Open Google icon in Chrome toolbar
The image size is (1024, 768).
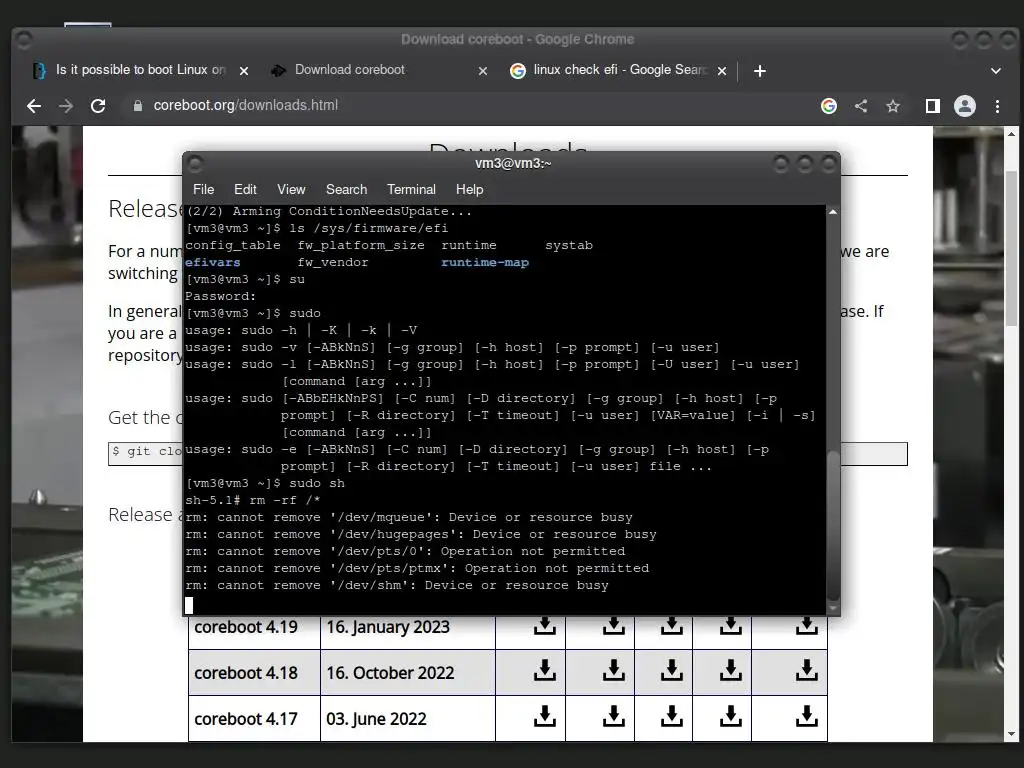829,106
